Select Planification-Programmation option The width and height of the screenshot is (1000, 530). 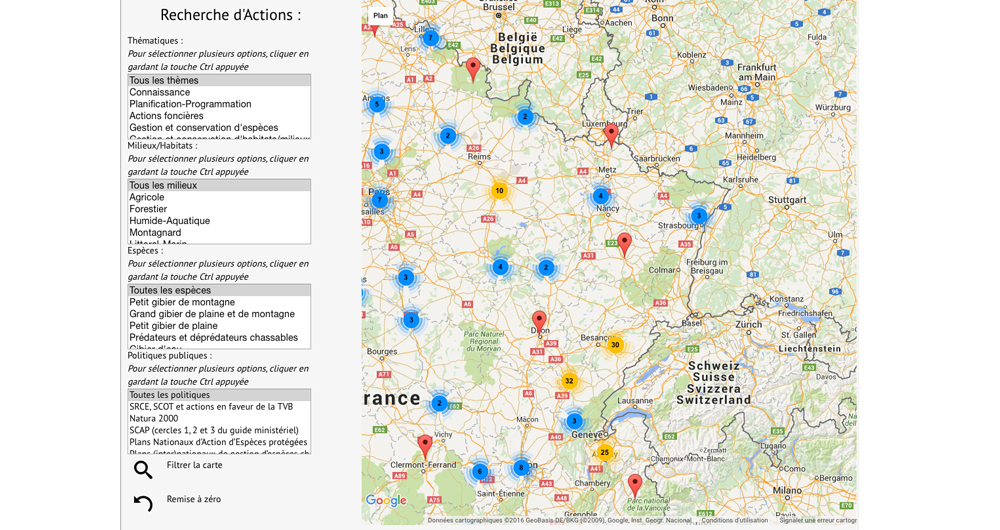[x=219, y=104]
